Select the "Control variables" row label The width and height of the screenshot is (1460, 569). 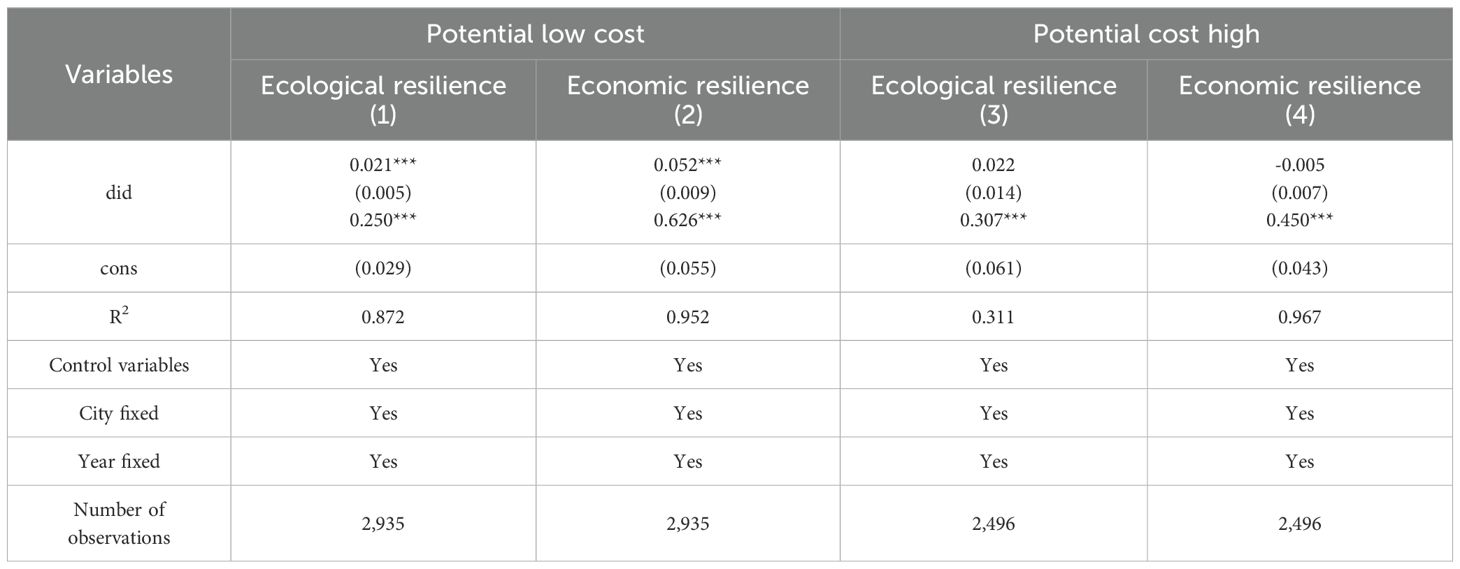pos(119,365)
